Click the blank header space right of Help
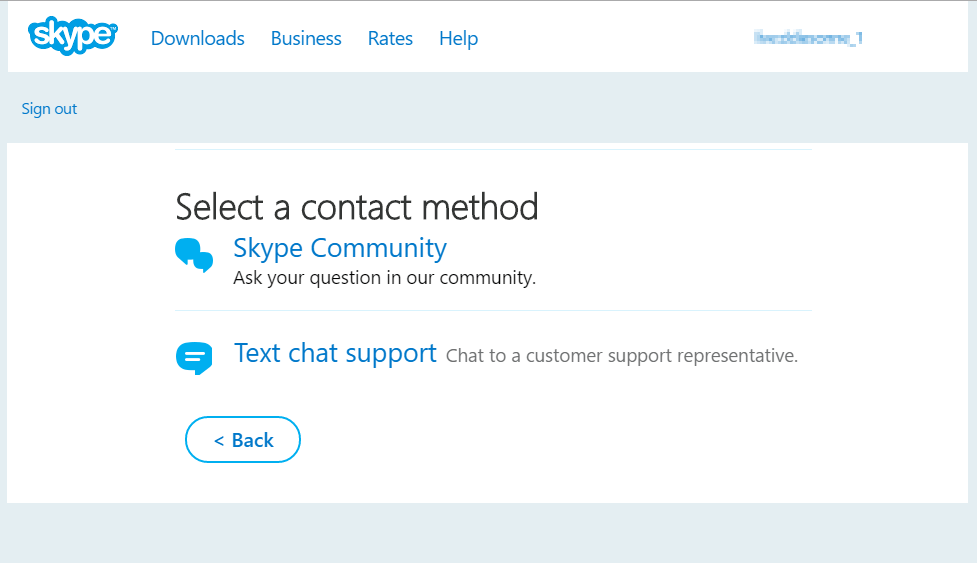977x563 pixels. click(x=614, y=37)
